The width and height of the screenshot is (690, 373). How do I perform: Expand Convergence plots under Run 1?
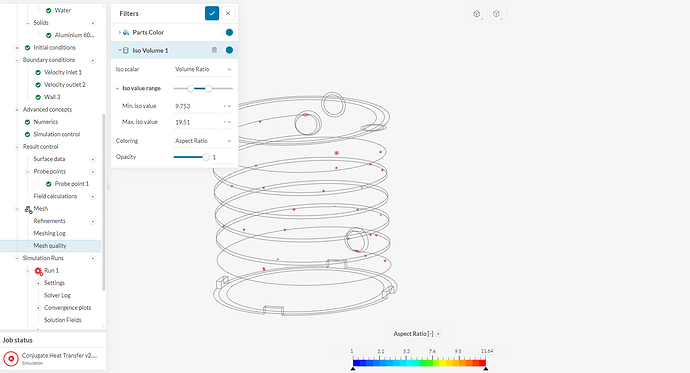38,307
